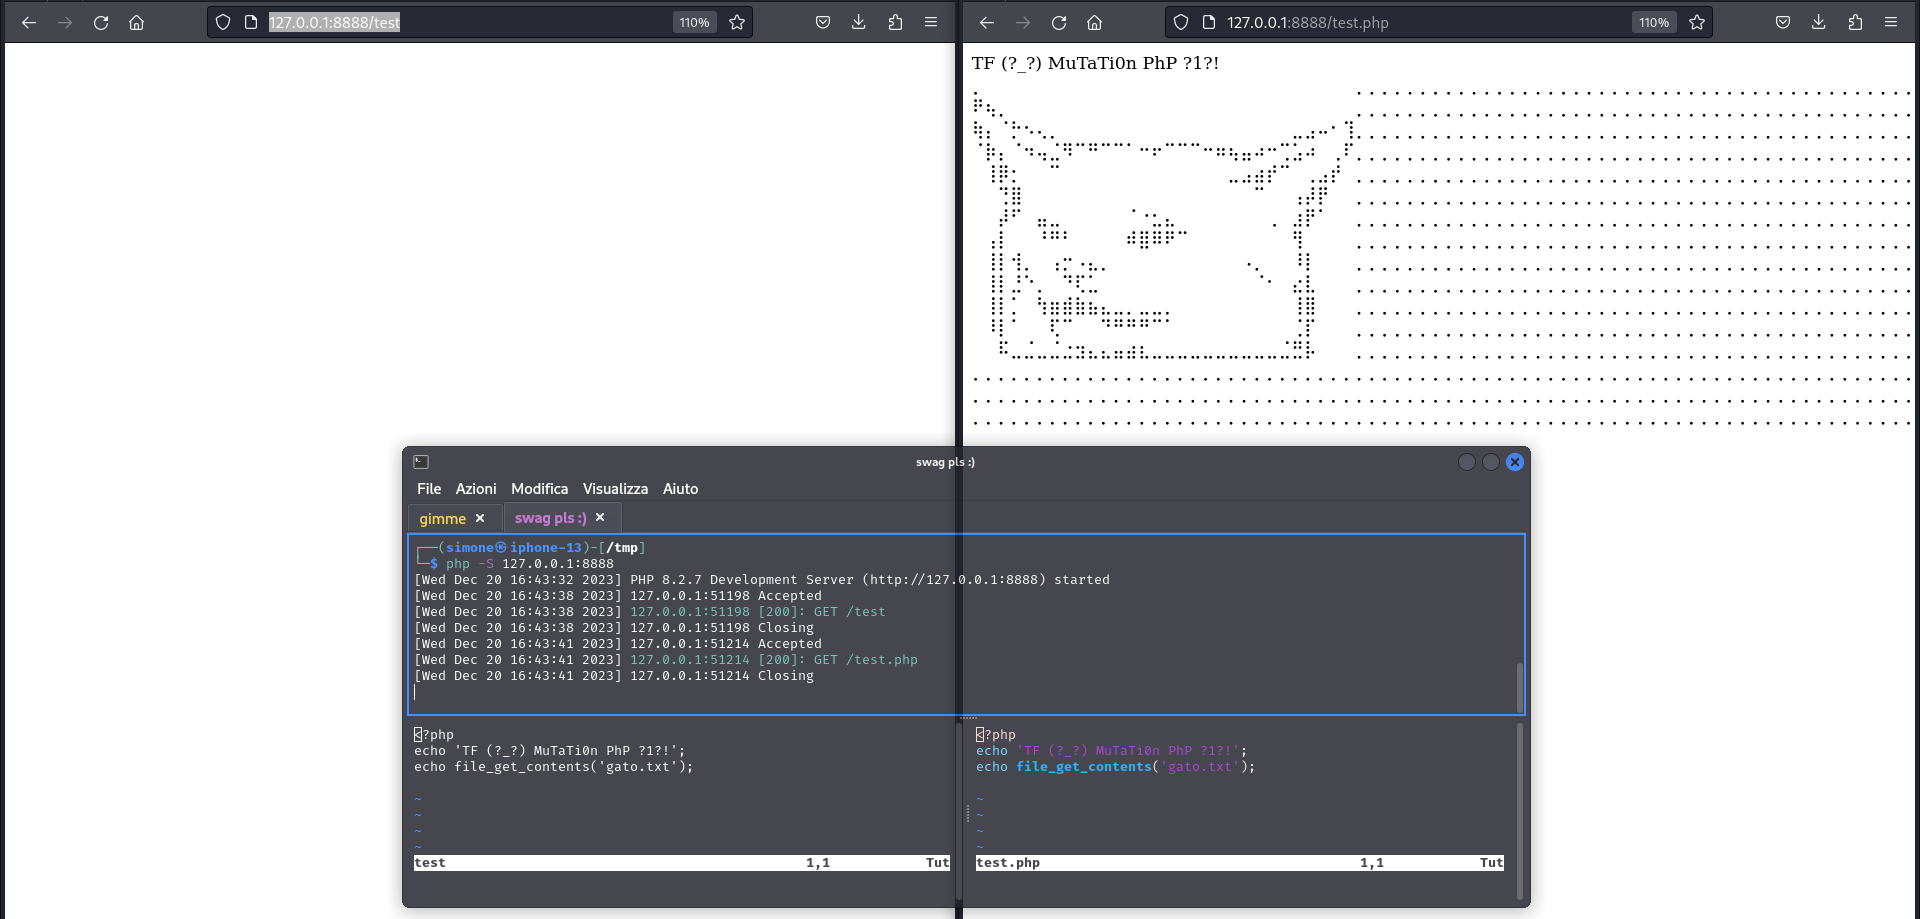Click the page heading 'TF (?_?) MuTaTi0n PhP ?1?!'

pyautogui.click(x=1095, y=63)
